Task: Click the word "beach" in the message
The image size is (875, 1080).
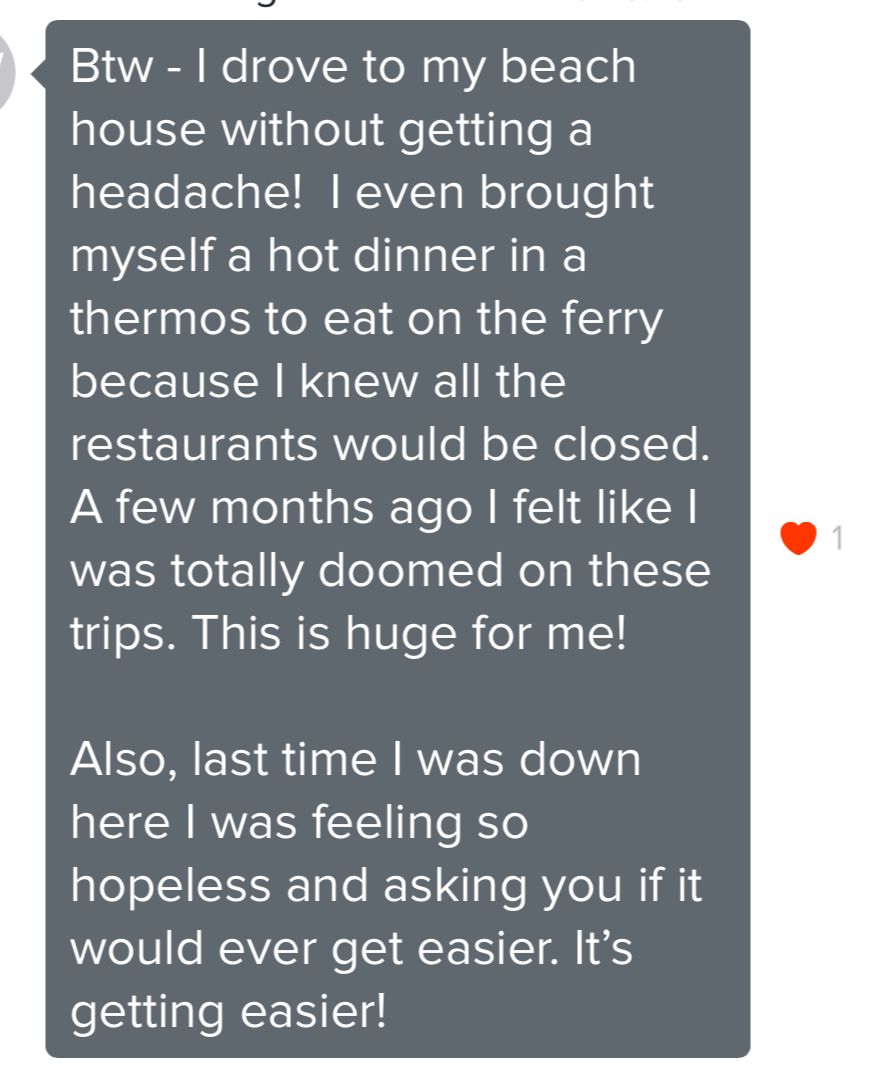Action: 567,68
